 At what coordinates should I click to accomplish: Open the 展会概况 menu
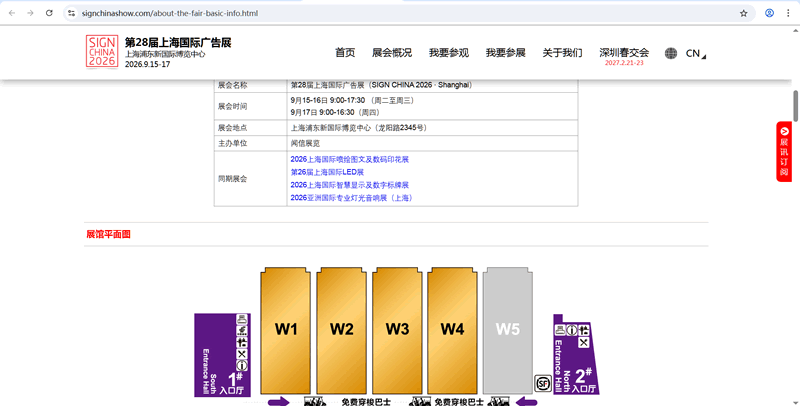click(x=391, y=53)
